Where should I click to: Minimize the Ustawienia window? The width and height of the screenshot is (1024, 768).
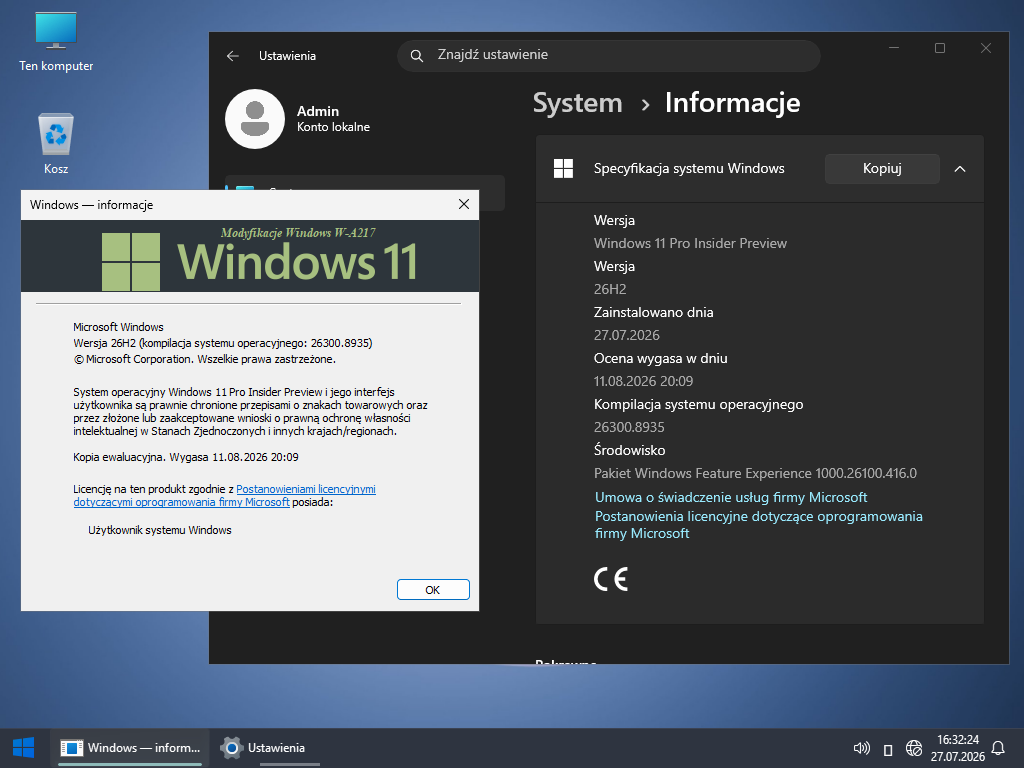894,48
